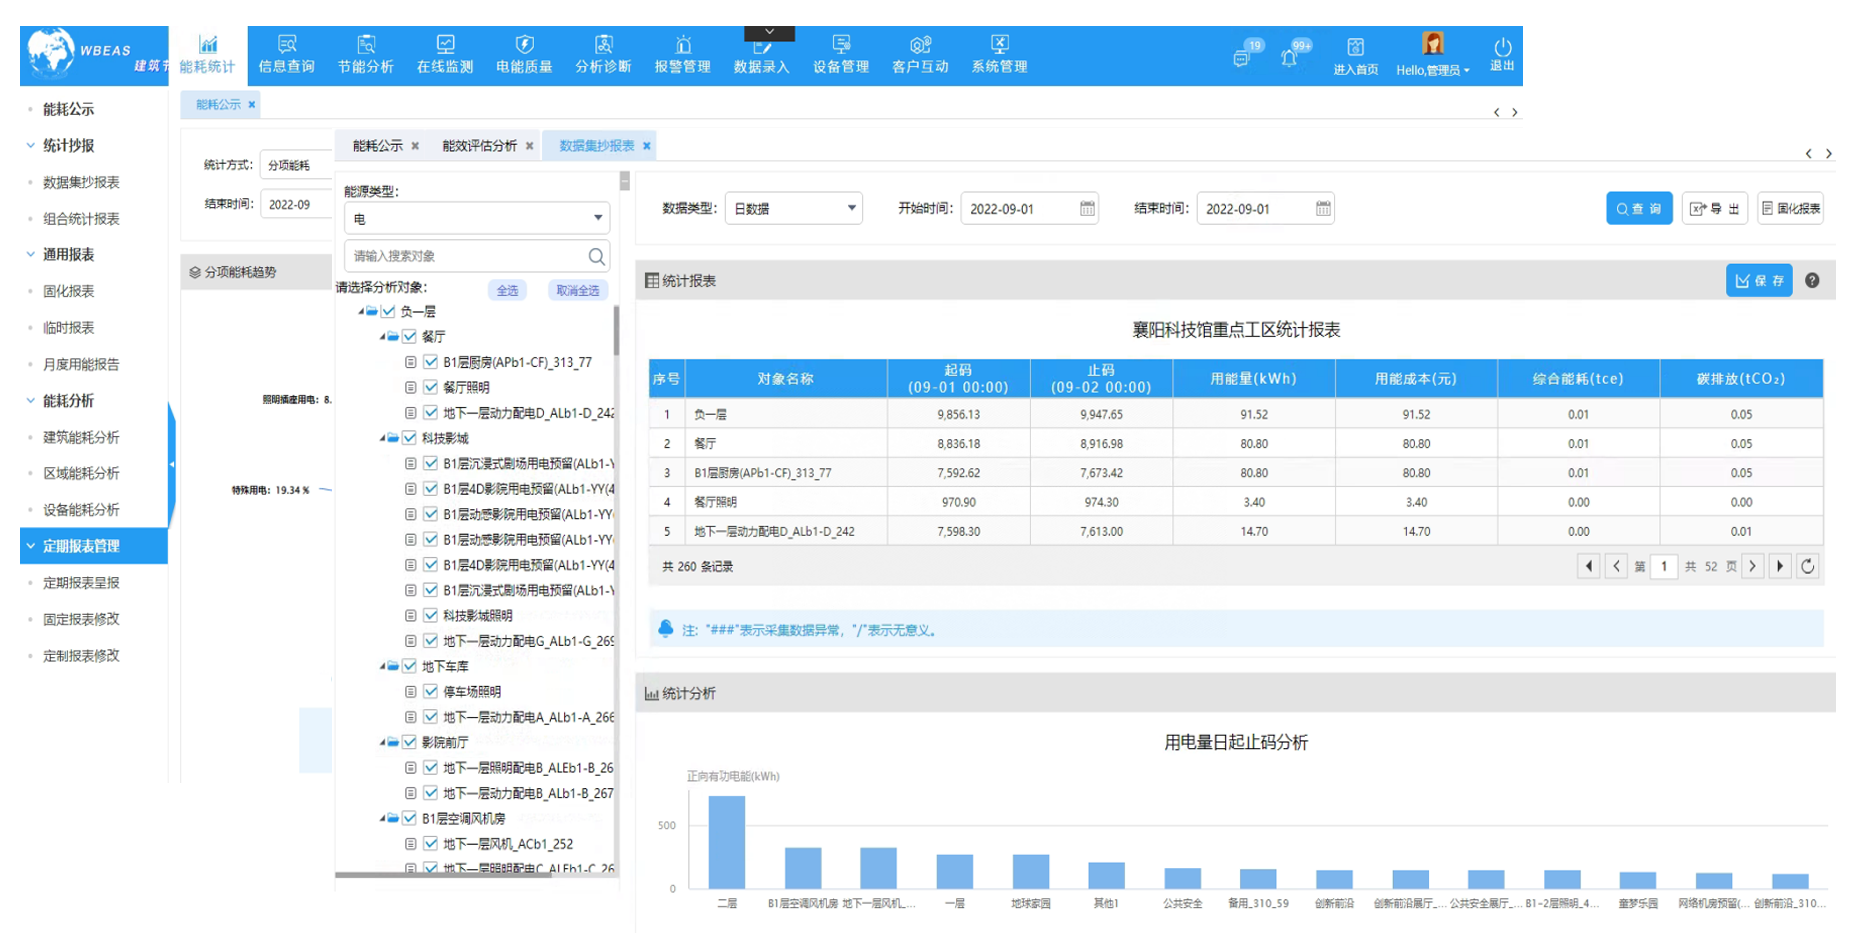Toggle the 科技影城 folder checkbox
The image size is (1868, 947).
tap(410, 438)
